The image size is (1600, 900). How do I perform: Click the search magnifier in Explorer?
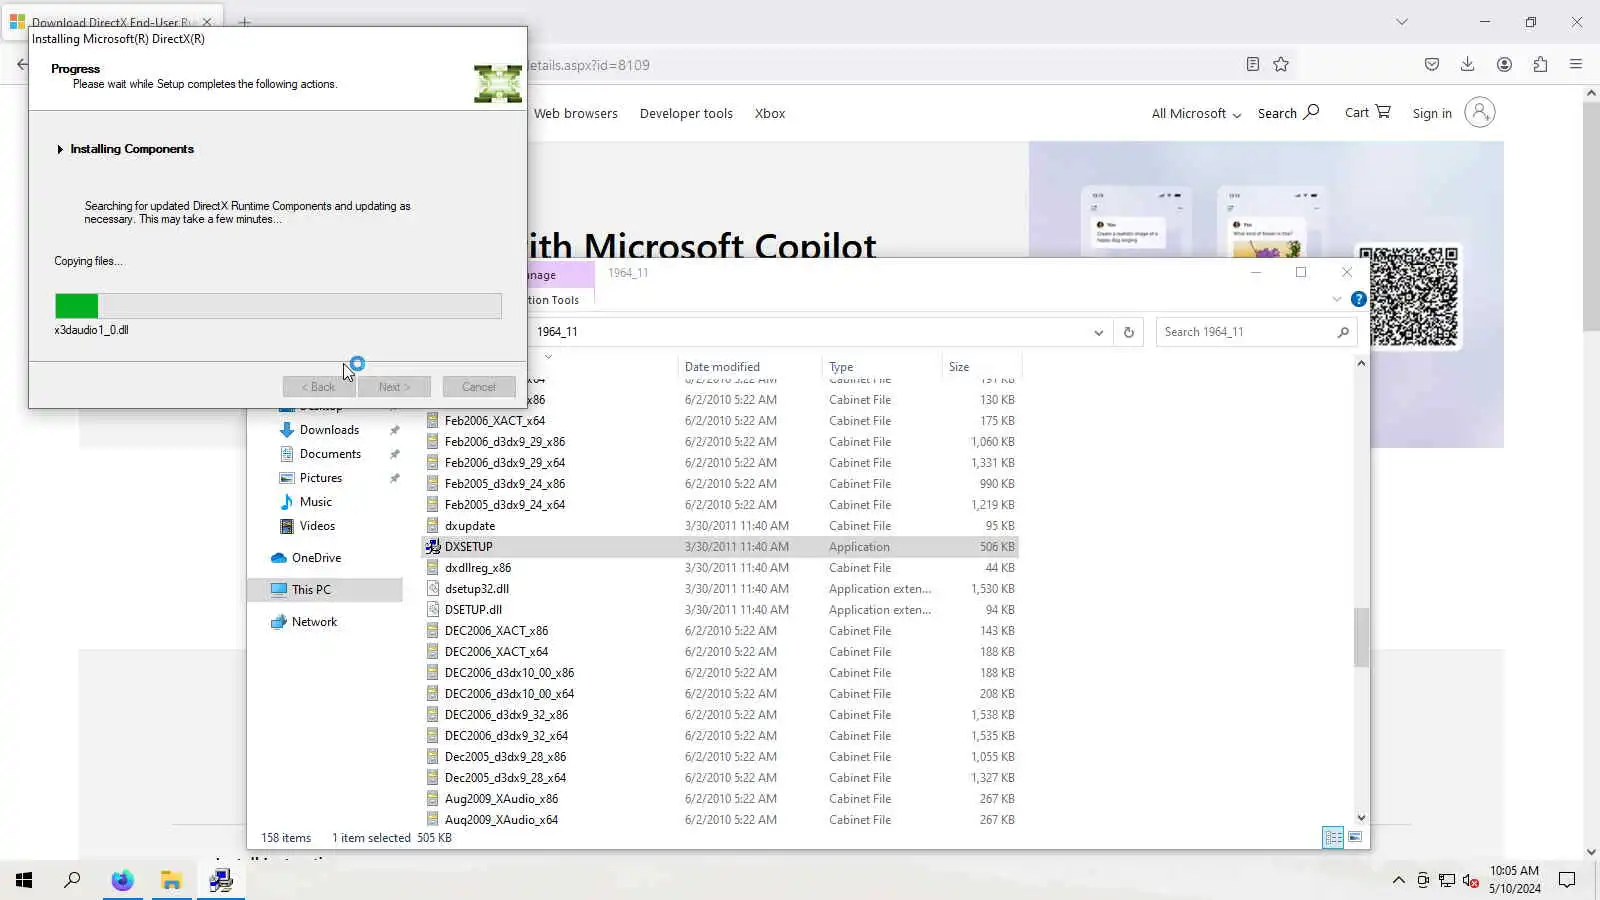pos(1343,332)
